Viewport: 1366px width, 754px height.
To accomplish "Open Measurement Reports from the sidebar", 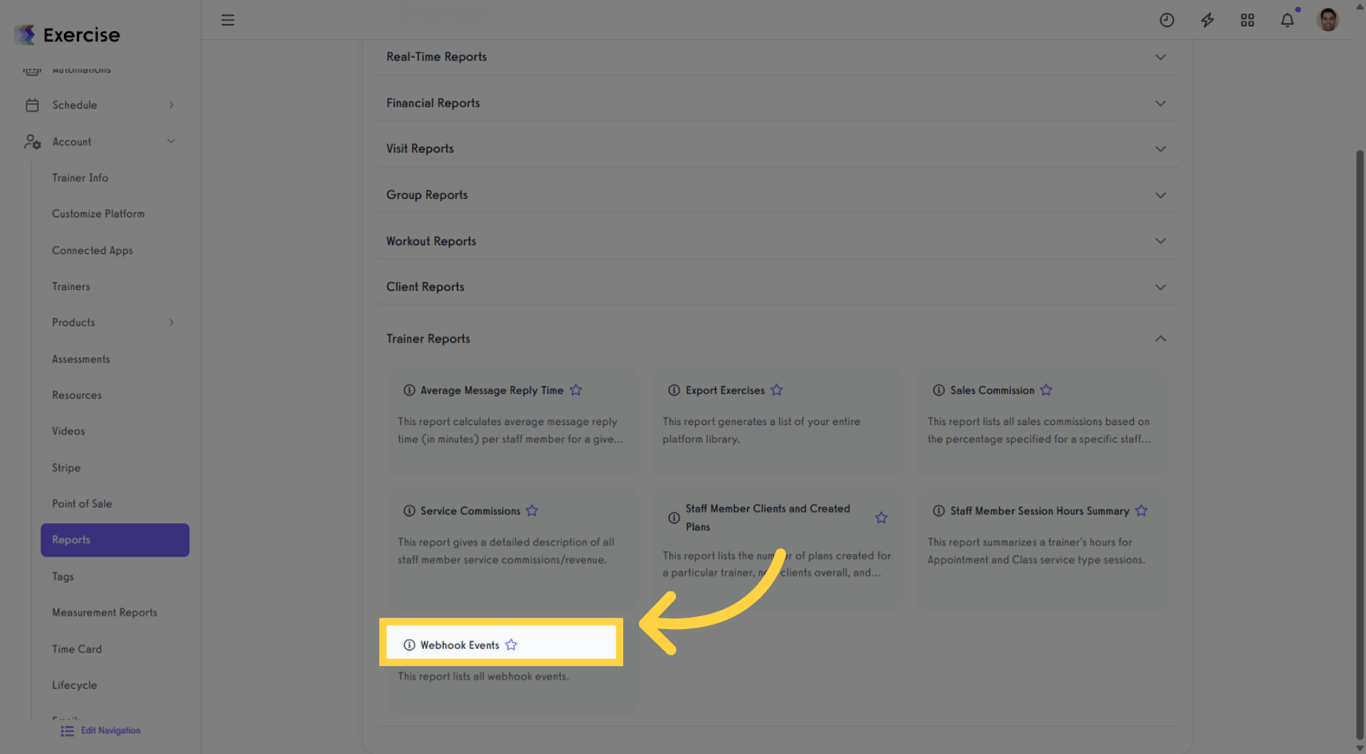I will coord(105,612).
